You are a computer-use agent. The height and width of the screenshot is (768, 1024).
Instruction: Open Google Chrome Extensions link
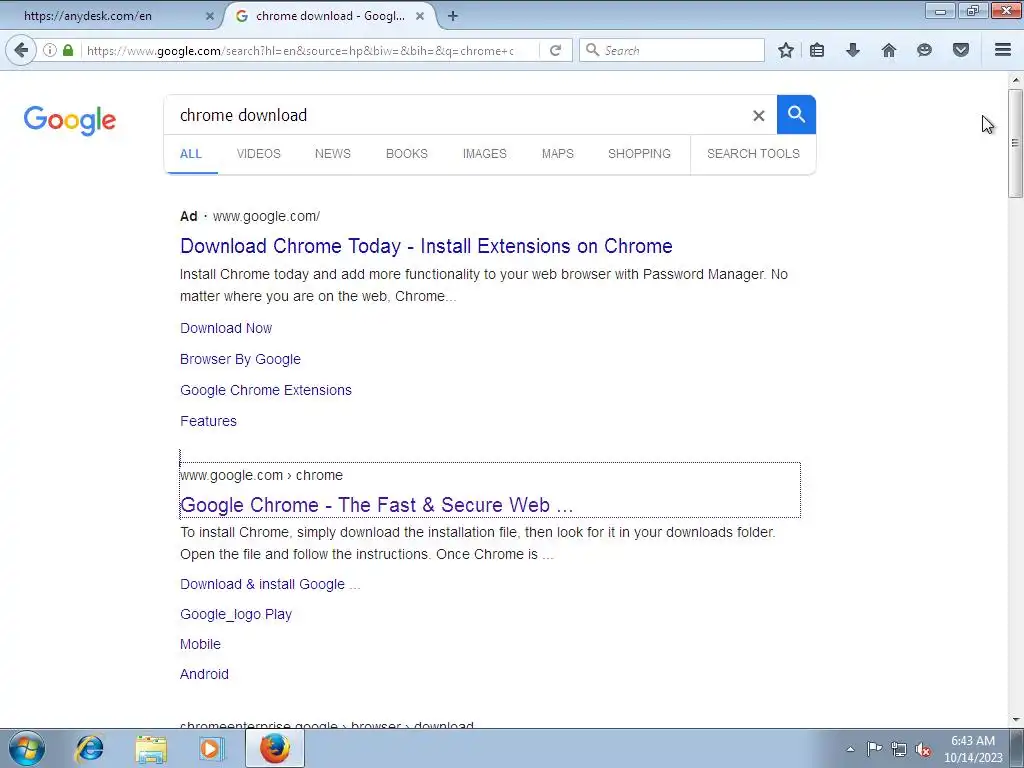266,390
